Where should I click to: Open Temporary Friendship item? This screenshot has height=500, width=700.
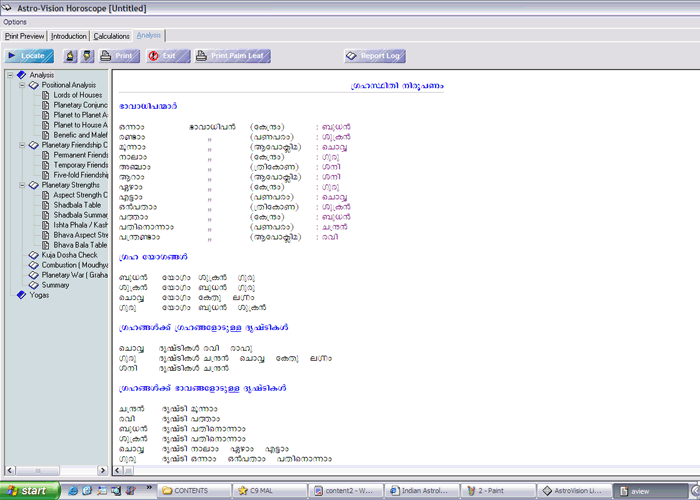[80, 165]
